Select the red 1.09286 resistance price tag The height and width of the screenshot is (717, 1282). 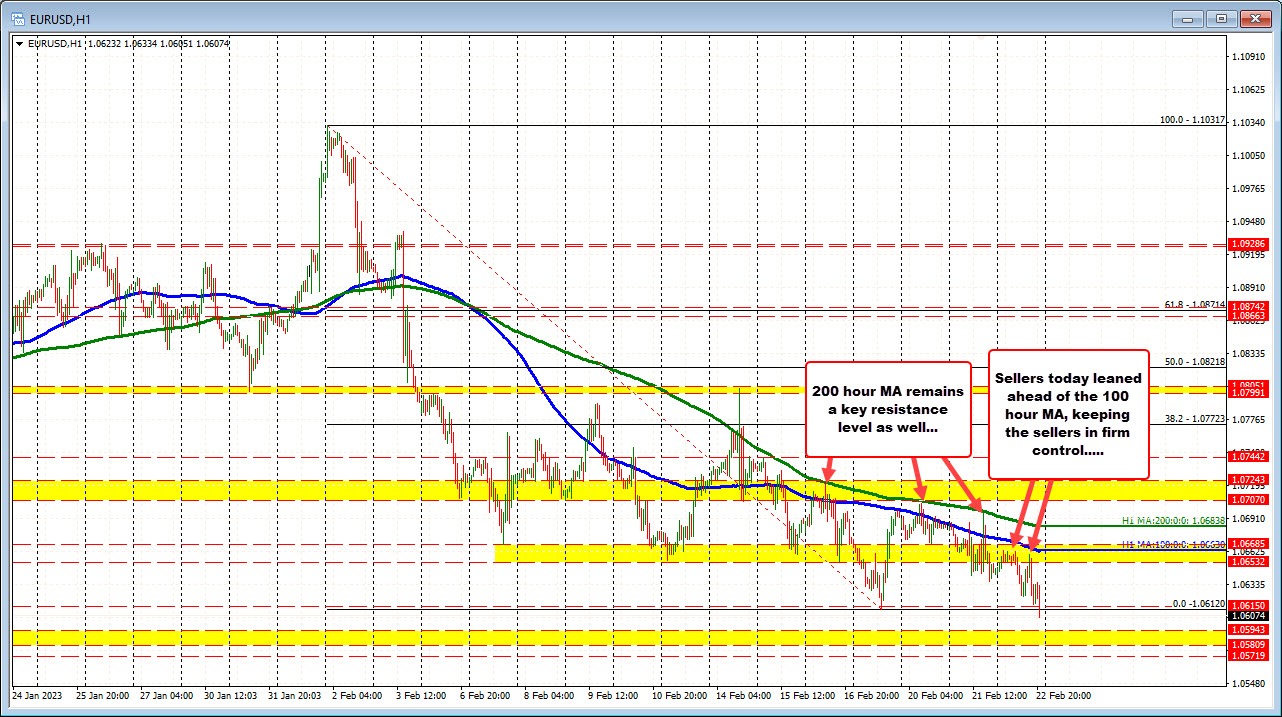[x=1249, y=243]
